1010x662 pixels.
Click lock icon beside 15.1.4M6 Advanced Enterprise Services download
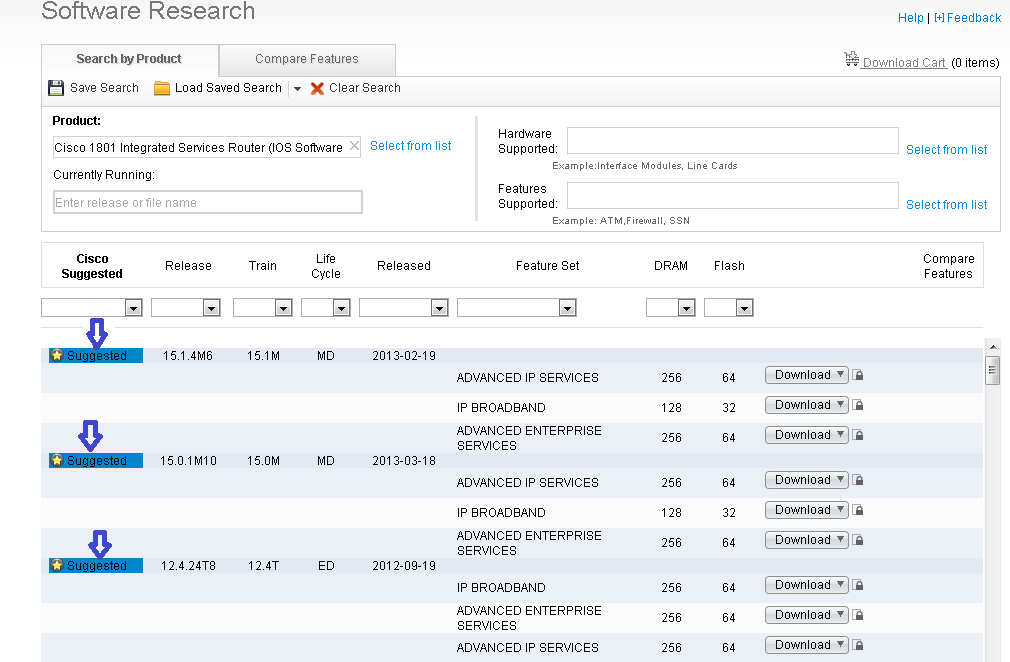click(x=858, y=435)
